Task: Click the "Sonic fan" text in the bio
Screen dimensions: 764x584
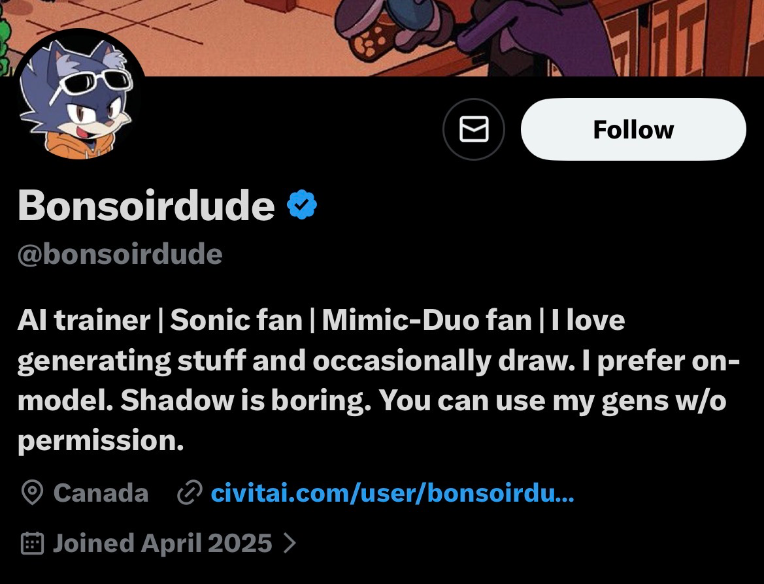Action: 236,320
